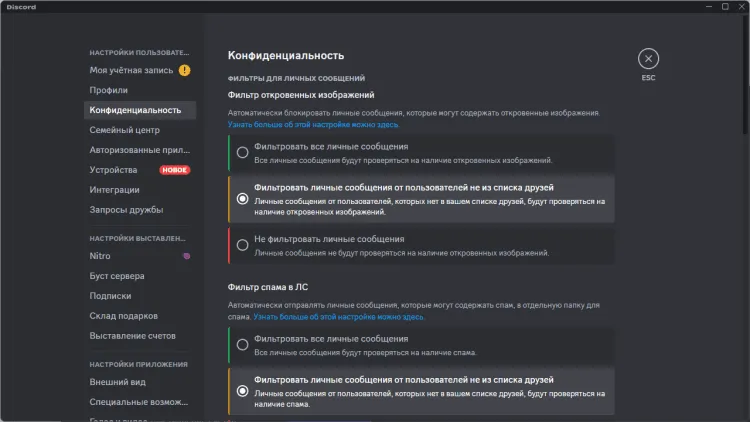Go to Семейный центр section
The height and width of the screenshot is (422, 750).
pyautogui.click(x=124, y=130)
